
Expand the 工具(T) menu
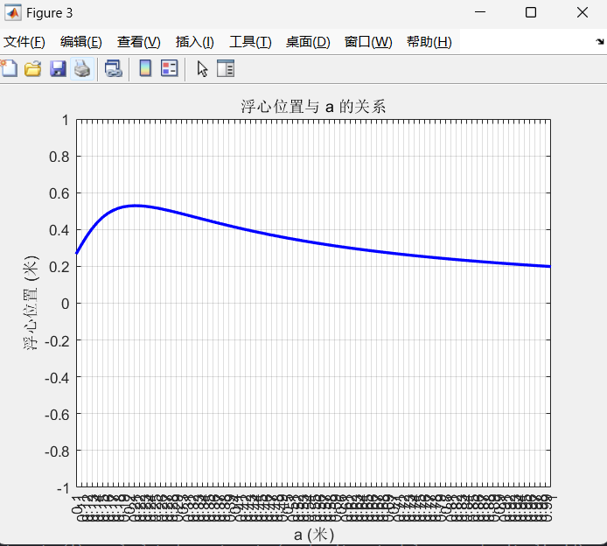click(x=250, y=42)
